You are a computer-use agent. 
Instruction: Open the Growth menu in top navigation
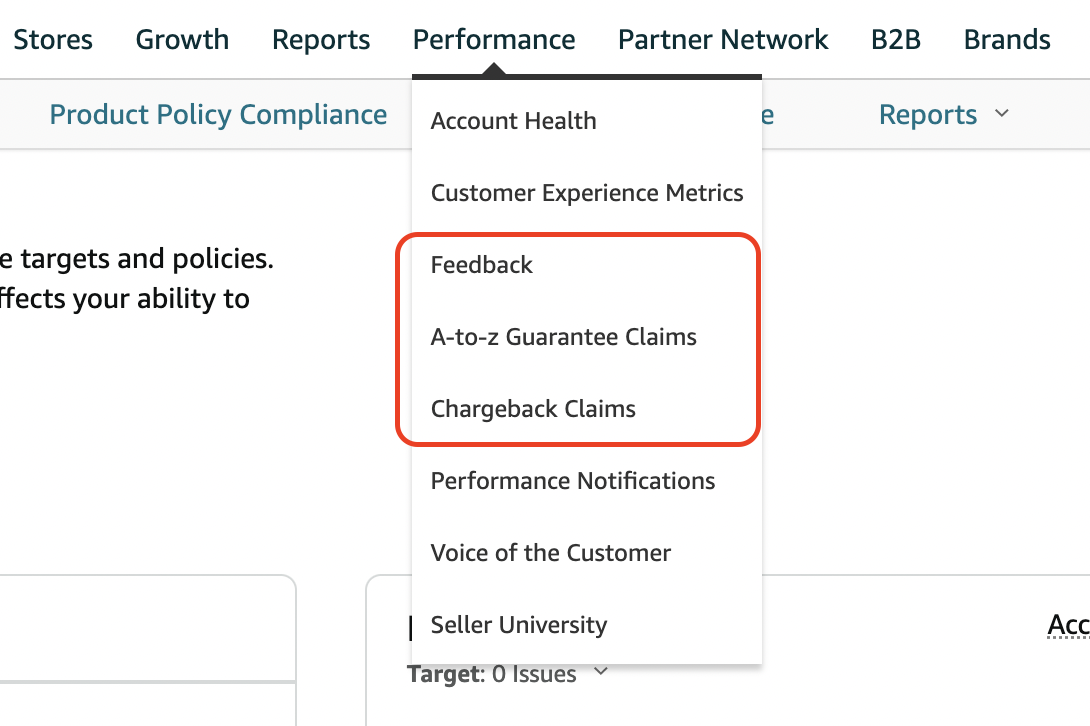tap(182, 40)
